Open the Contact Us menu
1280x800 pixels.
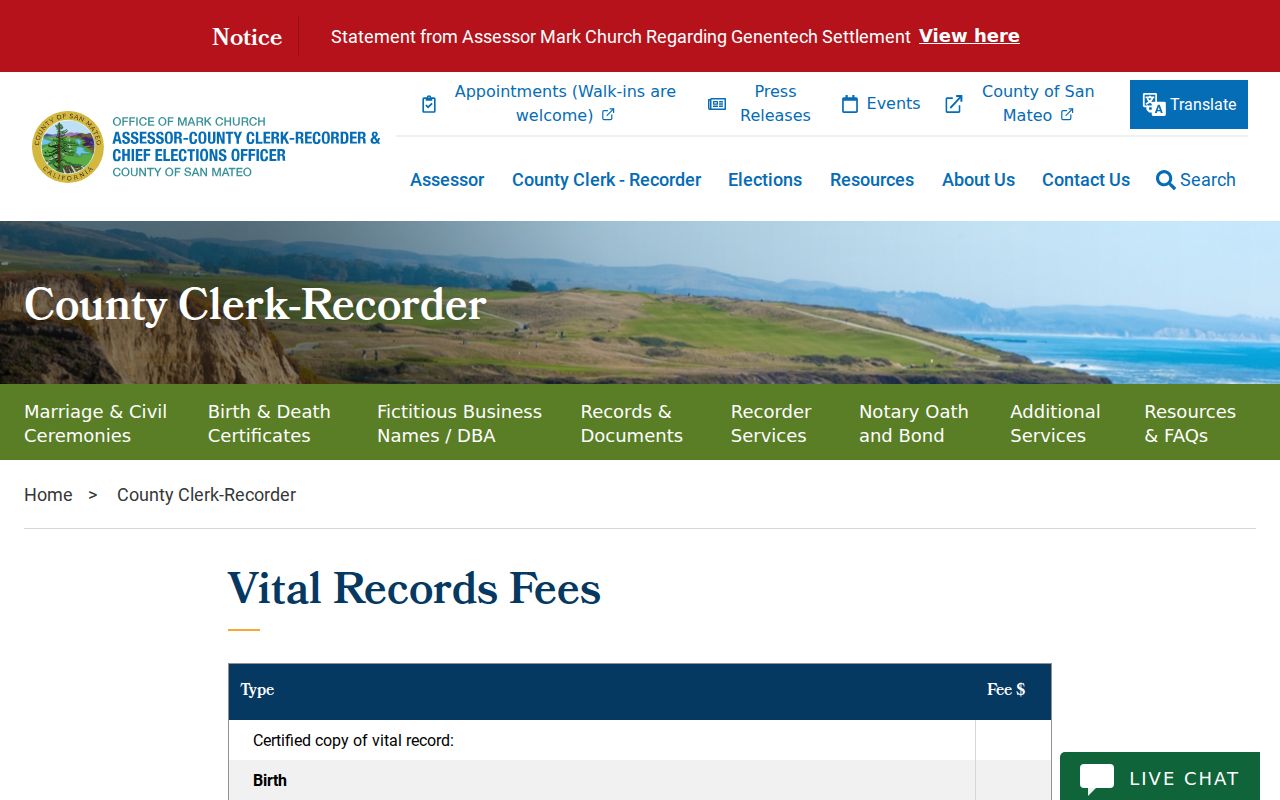click(1086, 180)
